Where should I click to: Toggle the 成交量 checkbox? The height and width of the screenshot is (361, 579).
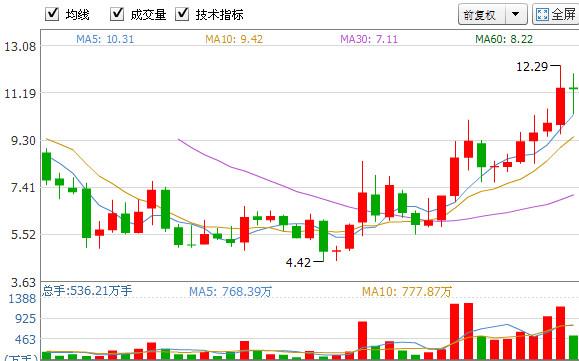(117, 14)
